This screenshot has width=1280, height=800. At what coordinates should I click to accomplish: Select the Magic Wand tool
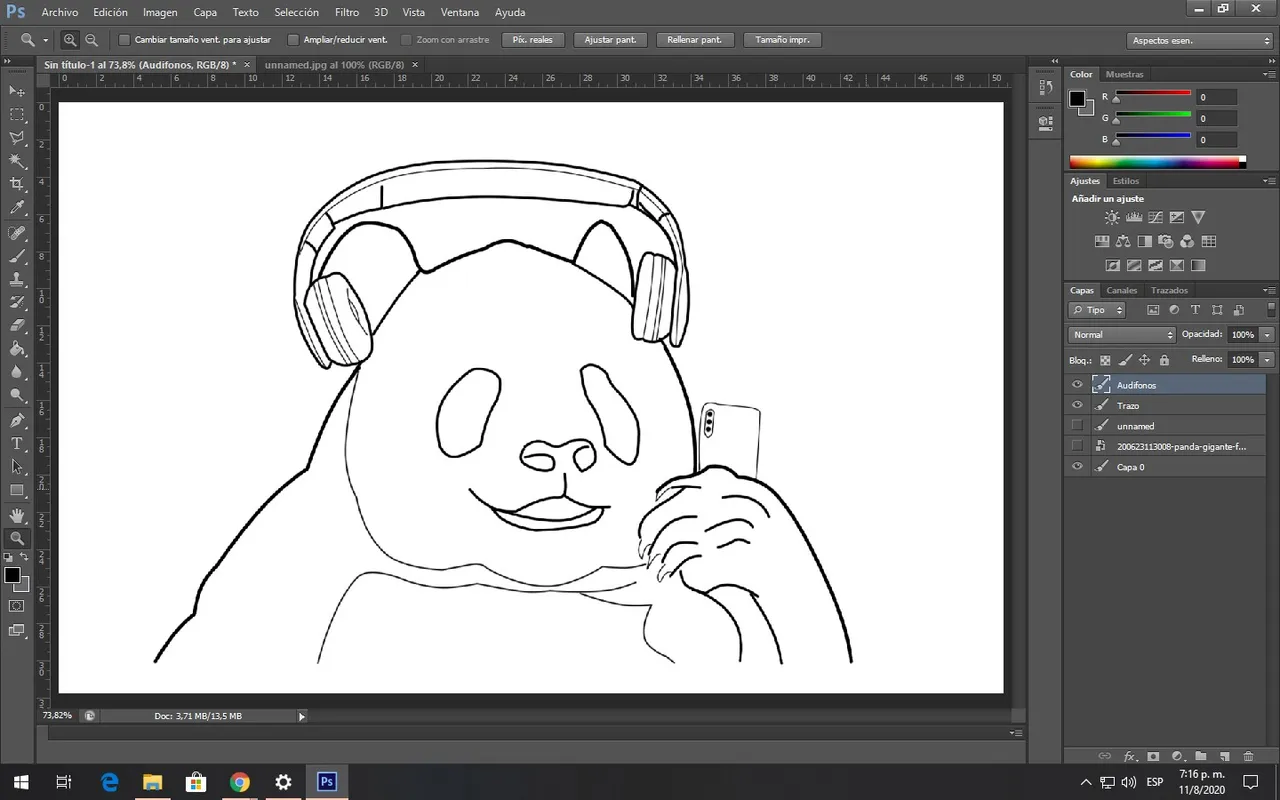coord(17,161)
